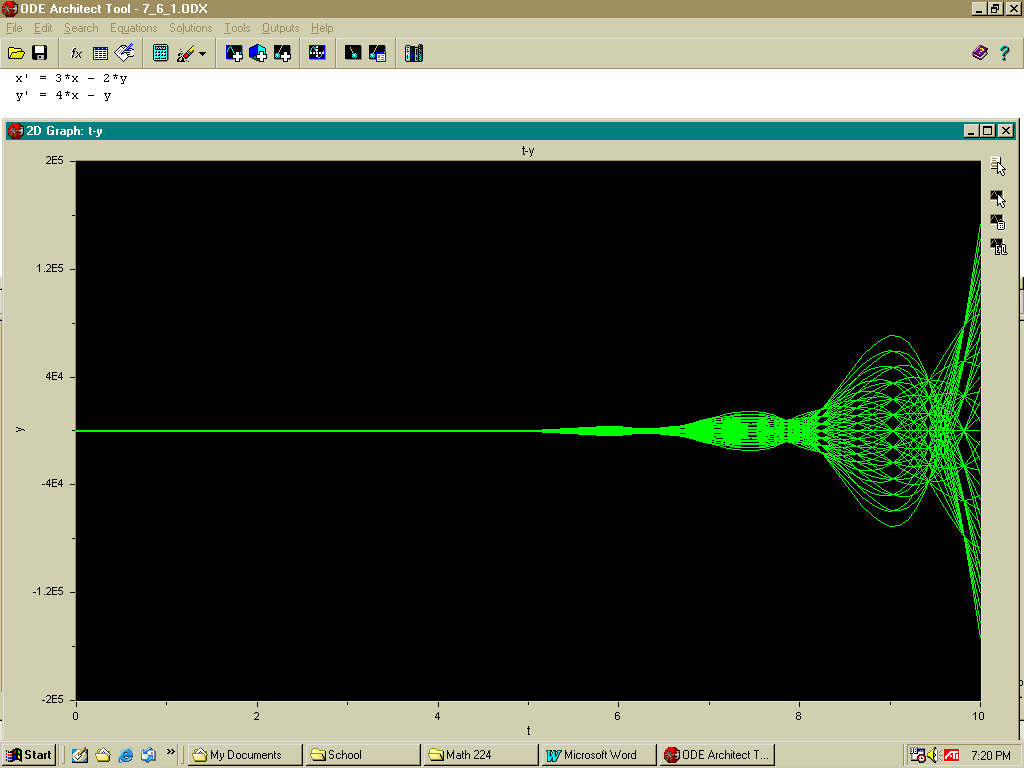Click equation line x' = 3*x - 2*y
Screen dimensions: 1024x768
[71, 78]
